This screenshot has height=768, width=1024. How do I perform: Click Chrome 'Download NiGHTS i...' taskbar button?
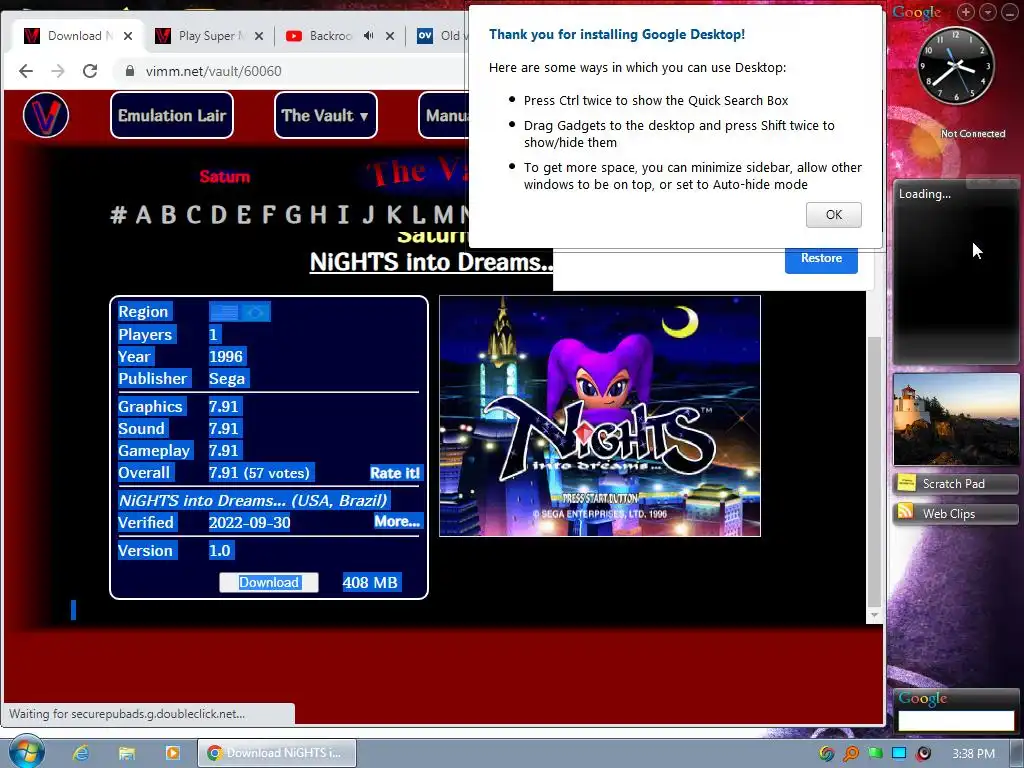277,753
